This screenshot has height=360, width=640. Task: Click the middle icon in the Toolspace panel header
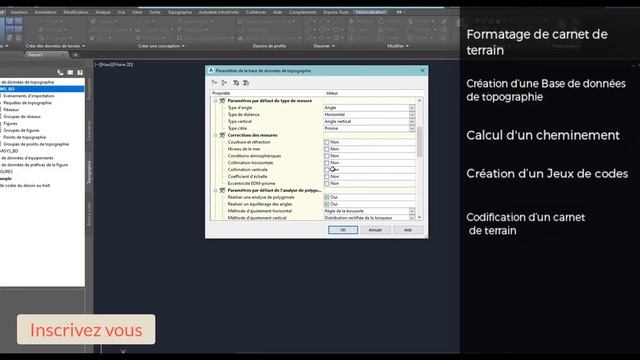(x=70, y=72)
